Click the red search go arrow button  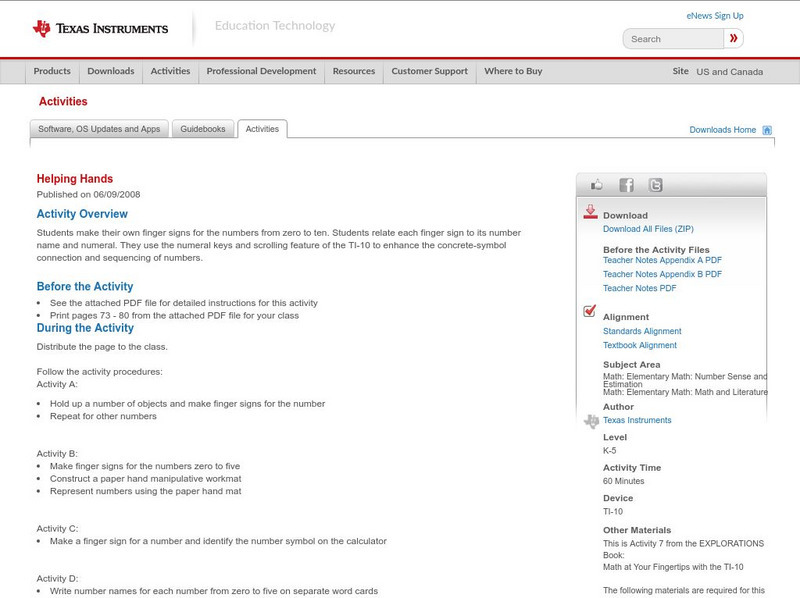tap(734, 39)
